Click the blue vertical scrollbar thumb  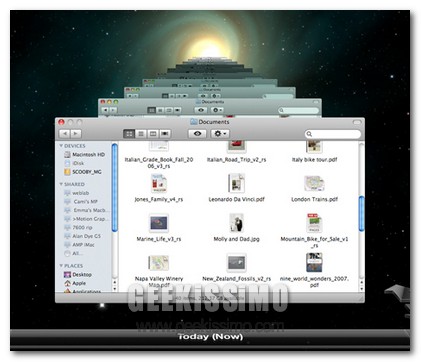tap(361, 214)
